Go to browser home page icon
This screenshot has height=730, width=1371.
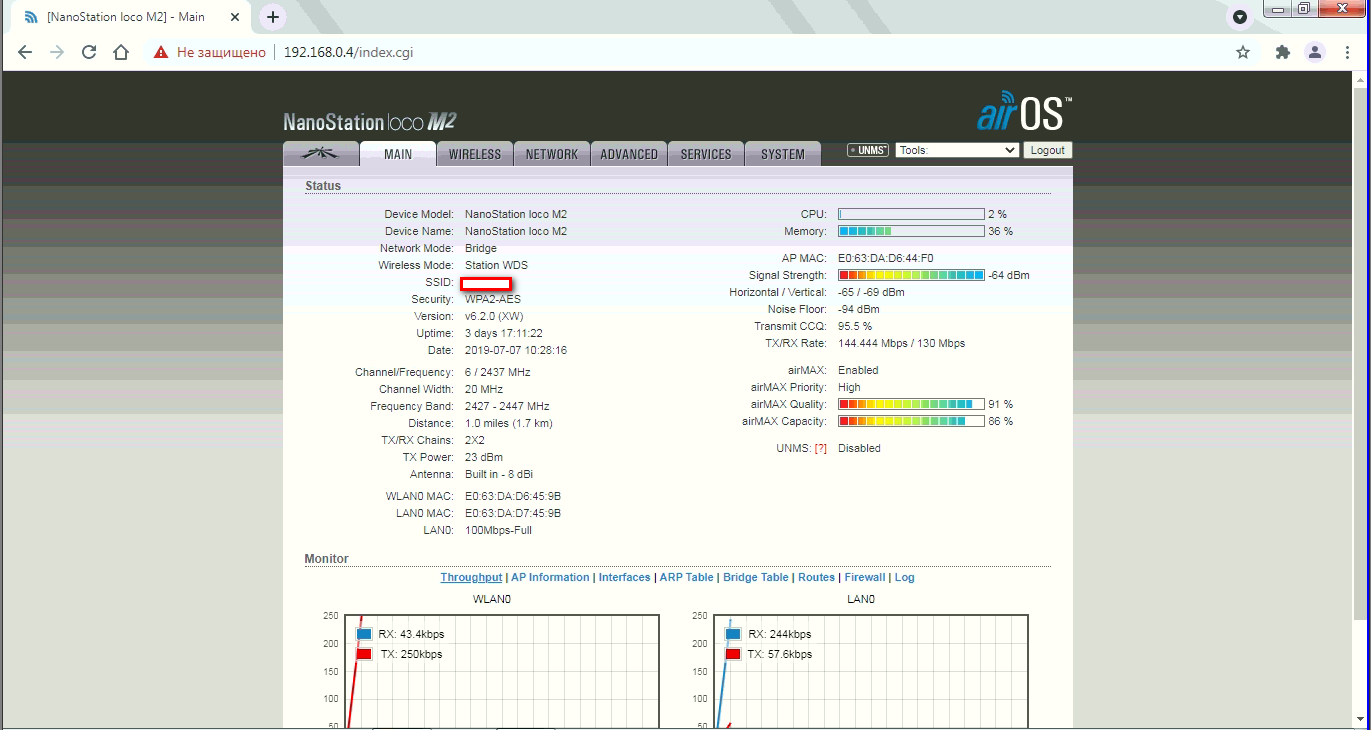[x=121, y=52]
